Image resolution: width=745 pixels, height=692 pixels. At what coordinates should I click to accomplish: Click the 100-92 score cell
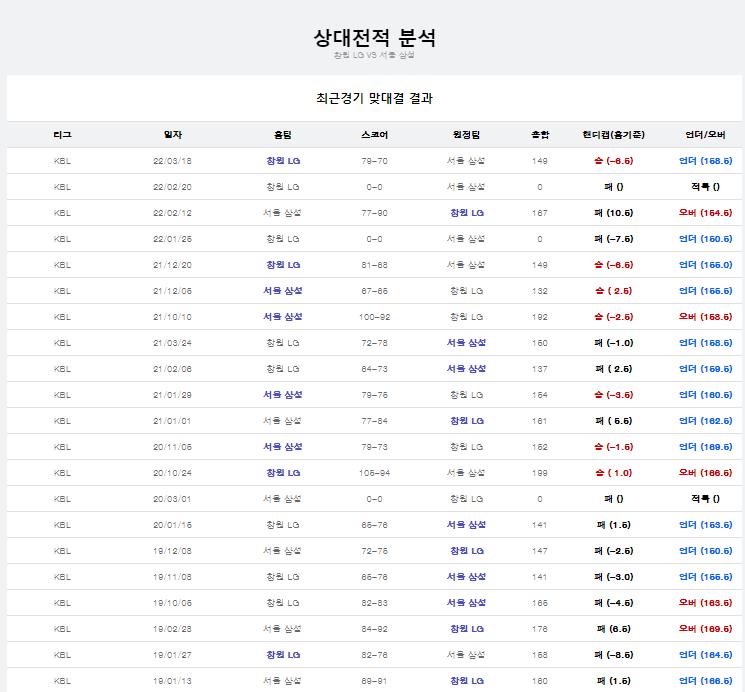click(374, 317)
